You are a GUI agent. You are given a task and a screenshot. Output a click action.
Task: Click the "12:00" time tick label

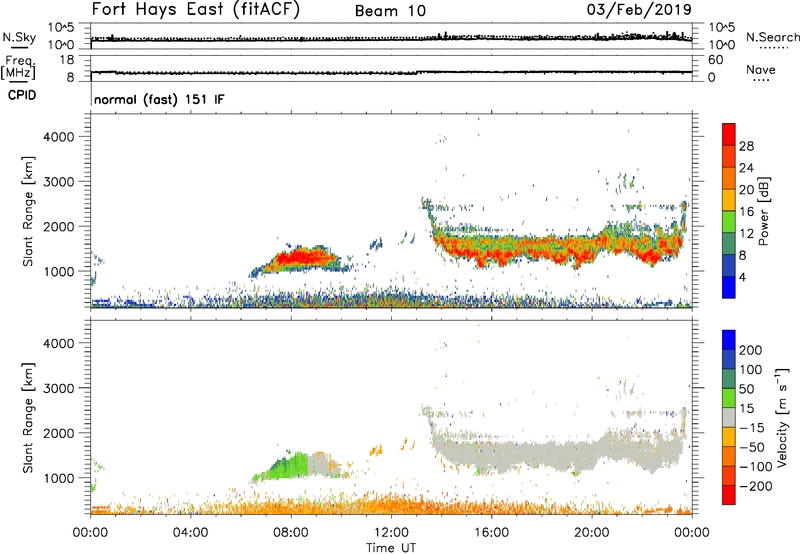point(391,533)
